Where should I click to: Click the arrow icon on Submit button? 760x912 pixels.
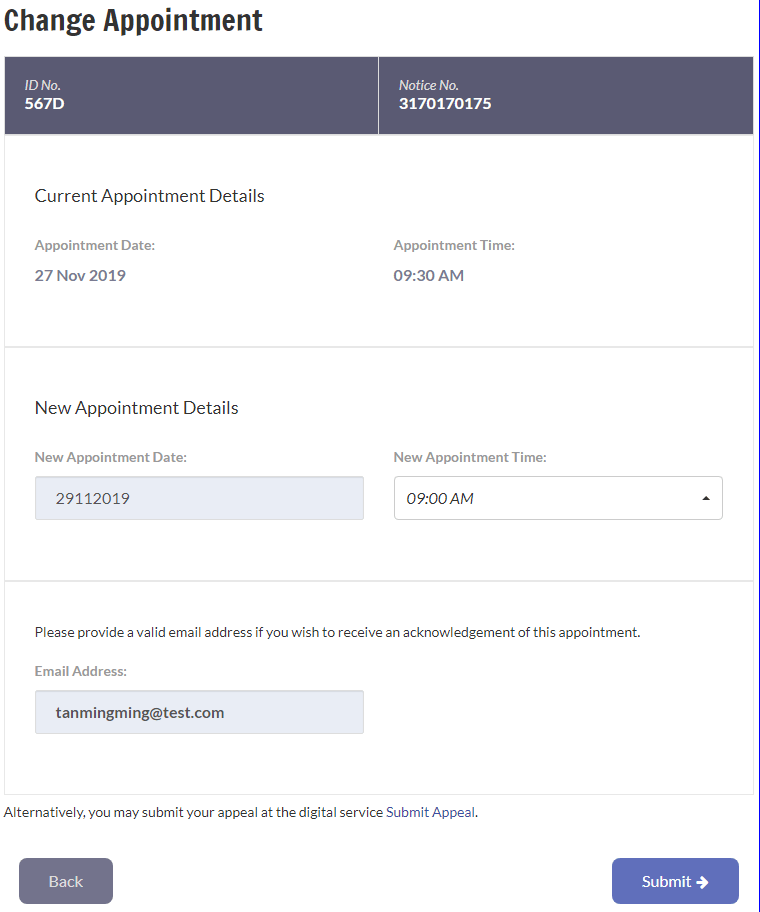click(x=701, y=881)
